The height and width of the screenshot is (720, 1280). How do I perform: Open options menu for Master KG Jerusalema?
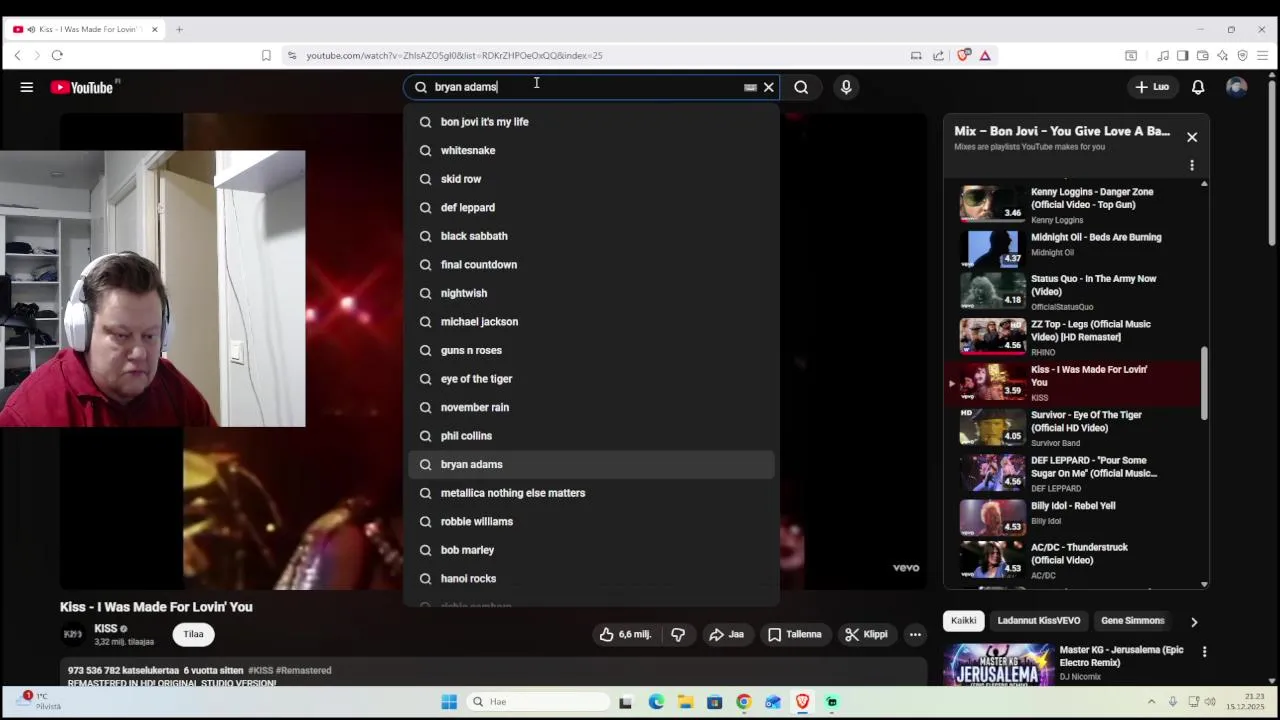click(1204, 652)
